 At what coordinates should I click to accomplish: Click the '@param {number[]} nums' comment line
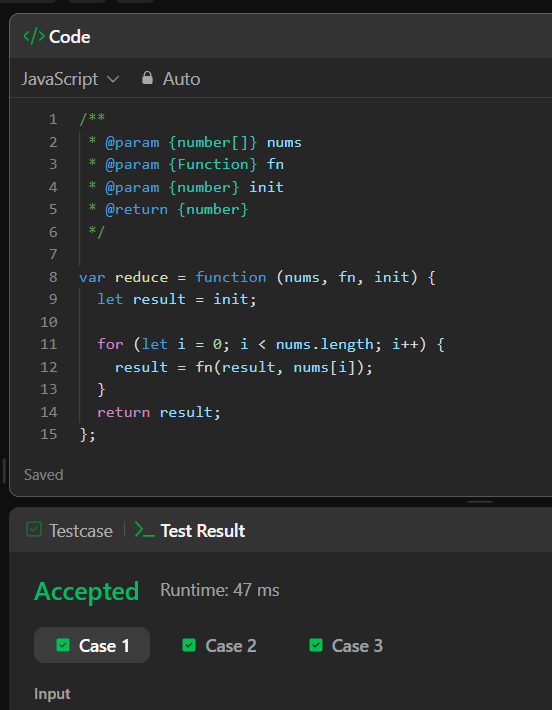click(195, 142)
